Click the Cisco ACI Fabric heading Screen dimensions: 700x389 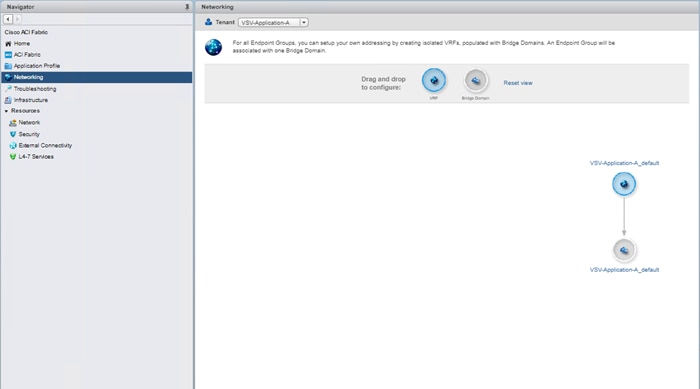26,32
